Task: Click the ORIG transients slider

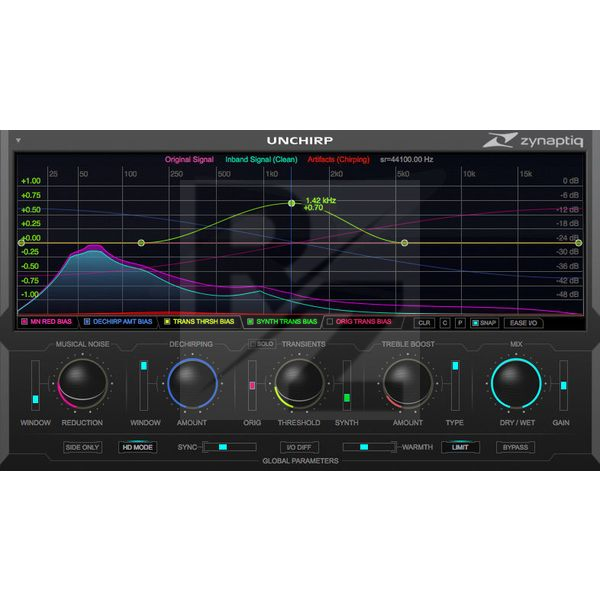Action: click(252, 385)
